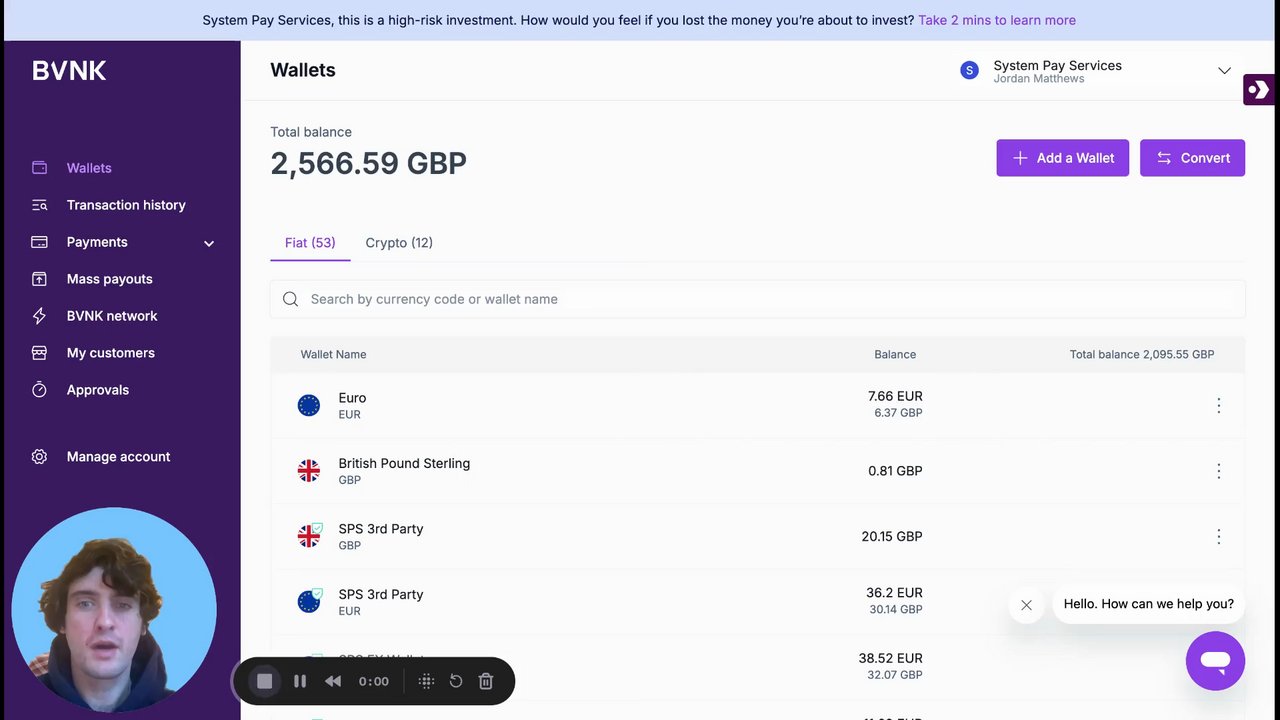This screenshot has width=1280, height=720.
Task: Switch to the Fiat (53) tab
Action: click(310, 243)
